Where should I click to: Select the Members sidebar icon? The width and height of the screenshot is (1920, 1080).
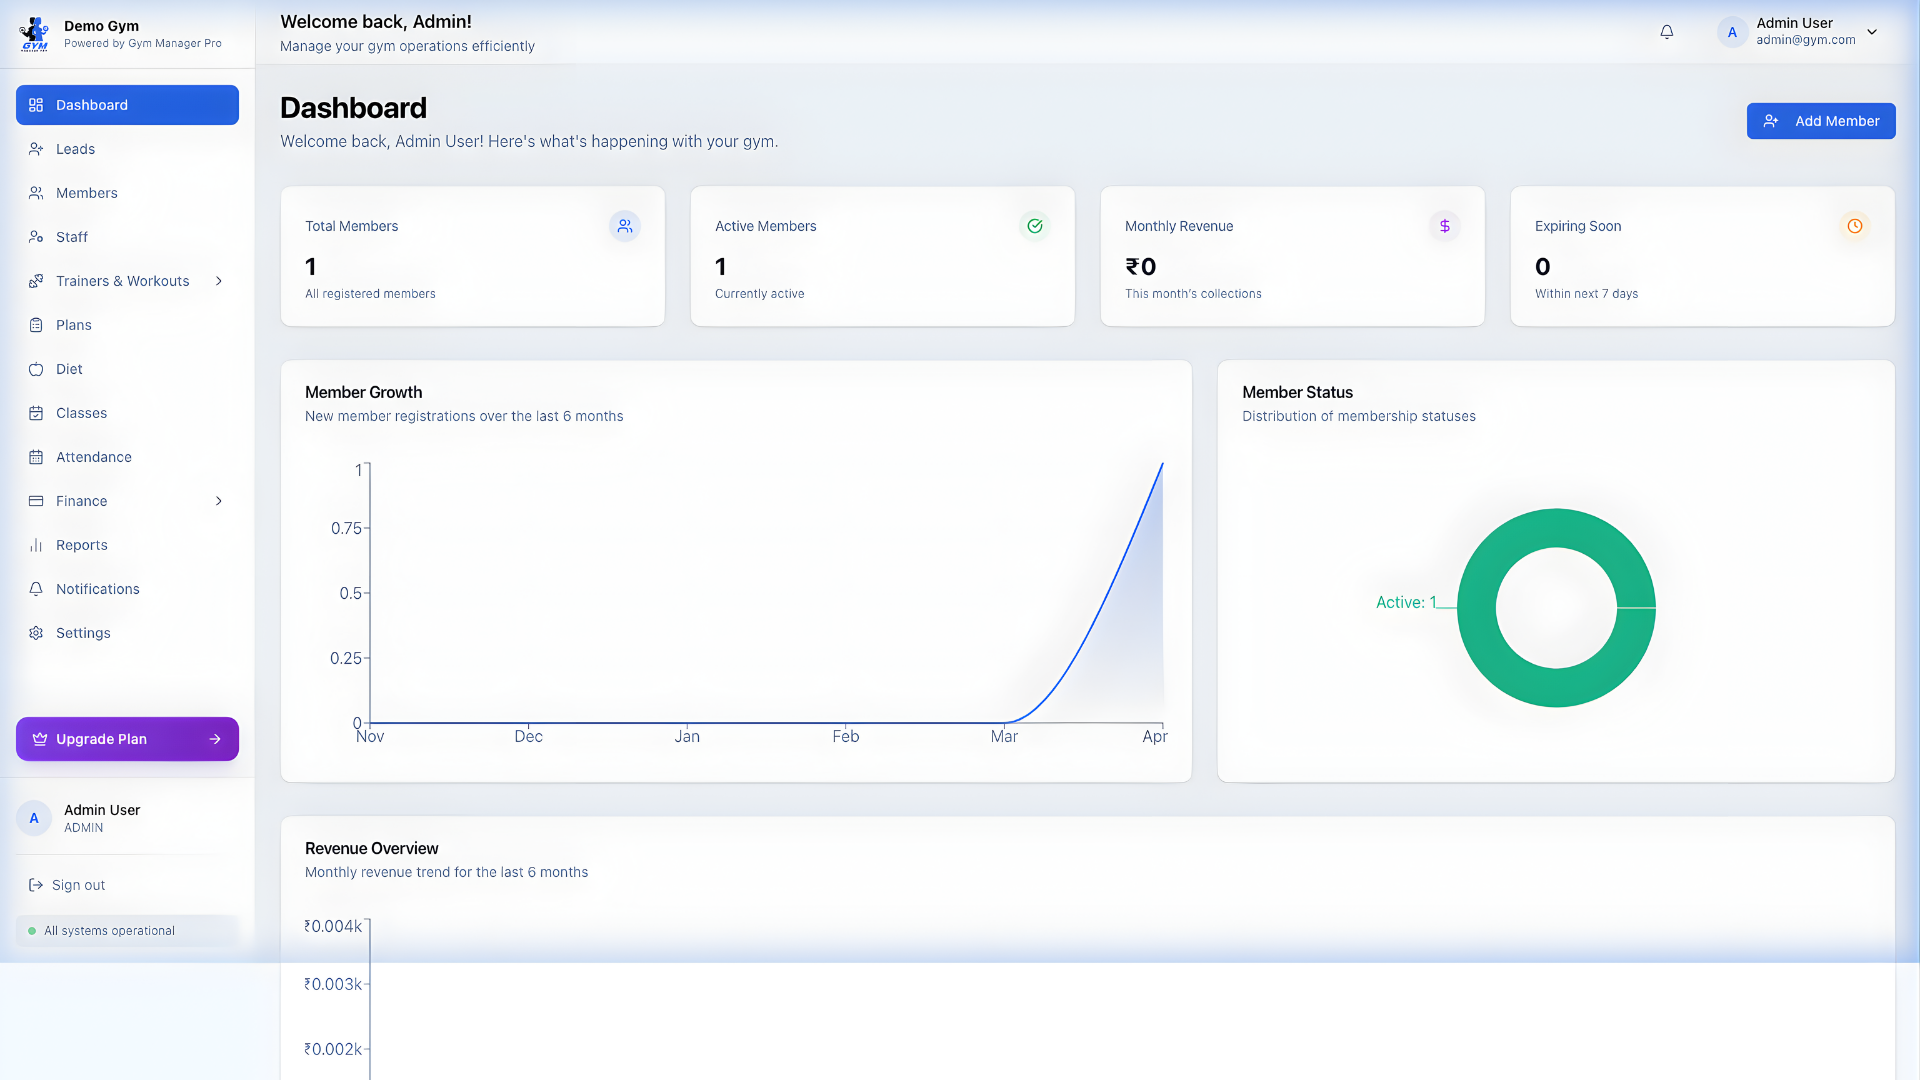click(x=36, y=193)
